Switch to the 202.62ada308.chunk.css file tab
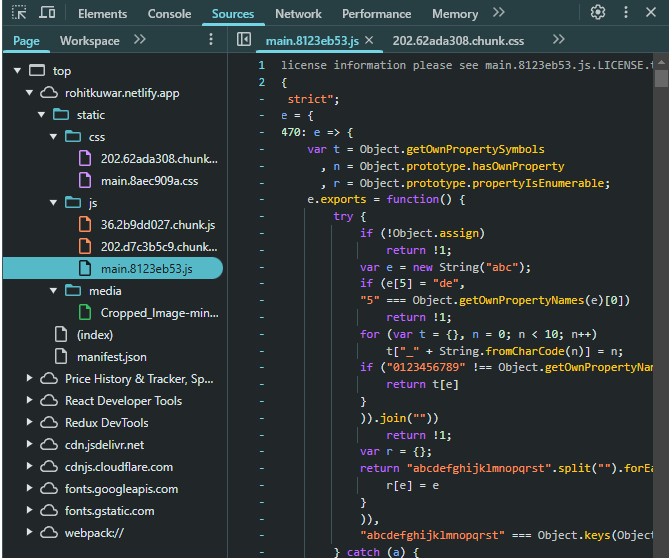Screen dimensions: 669x558 [458, 41]
